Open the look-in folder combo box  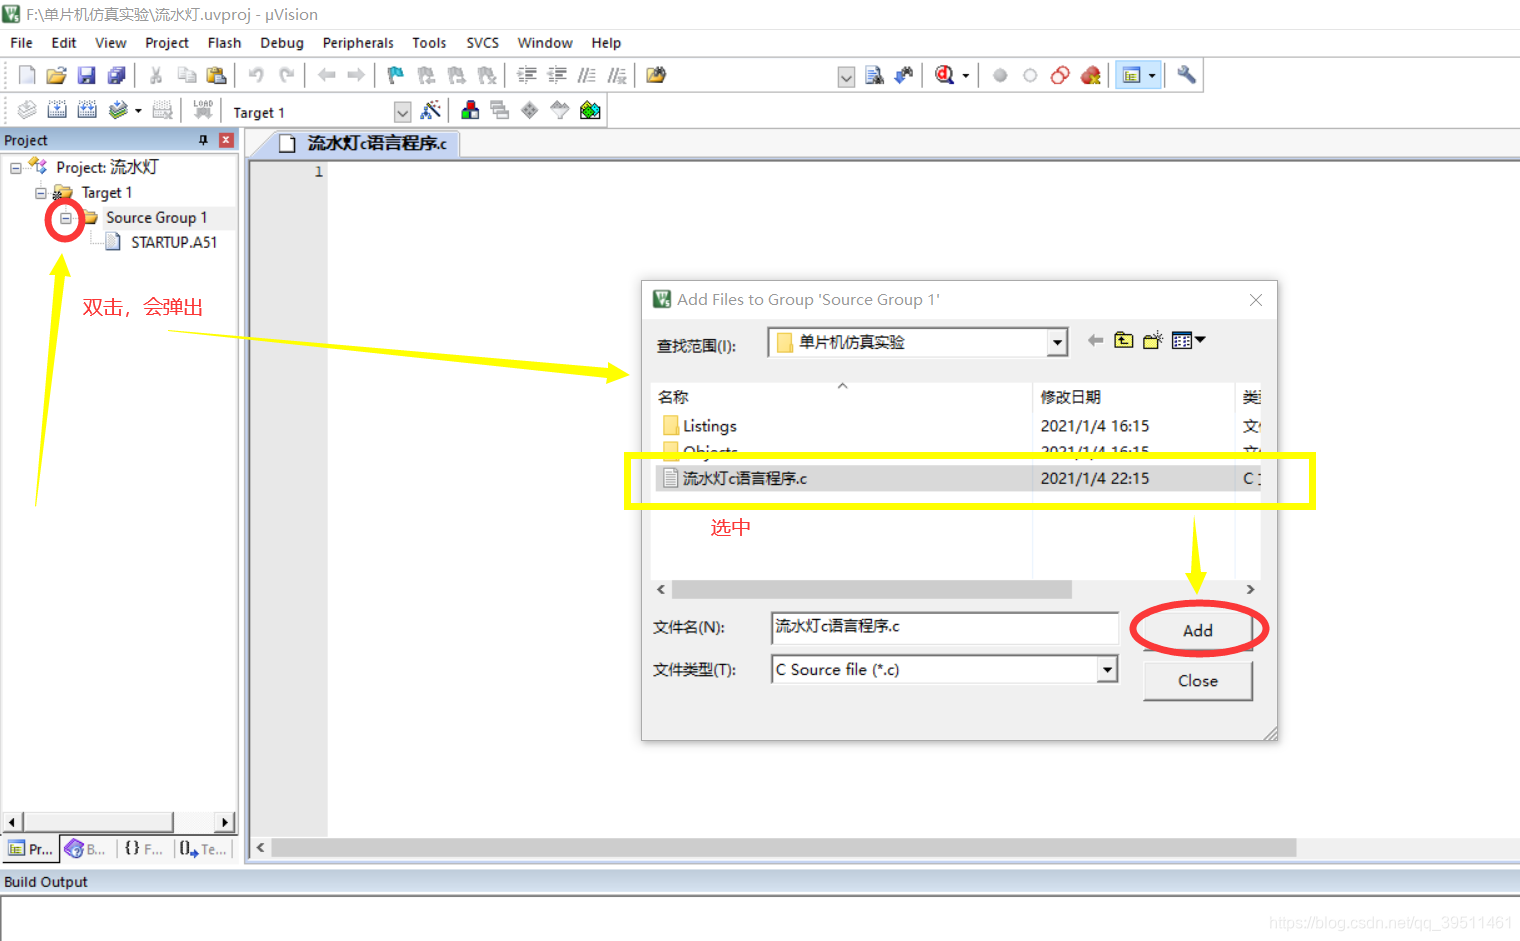[x=918, y=342]
